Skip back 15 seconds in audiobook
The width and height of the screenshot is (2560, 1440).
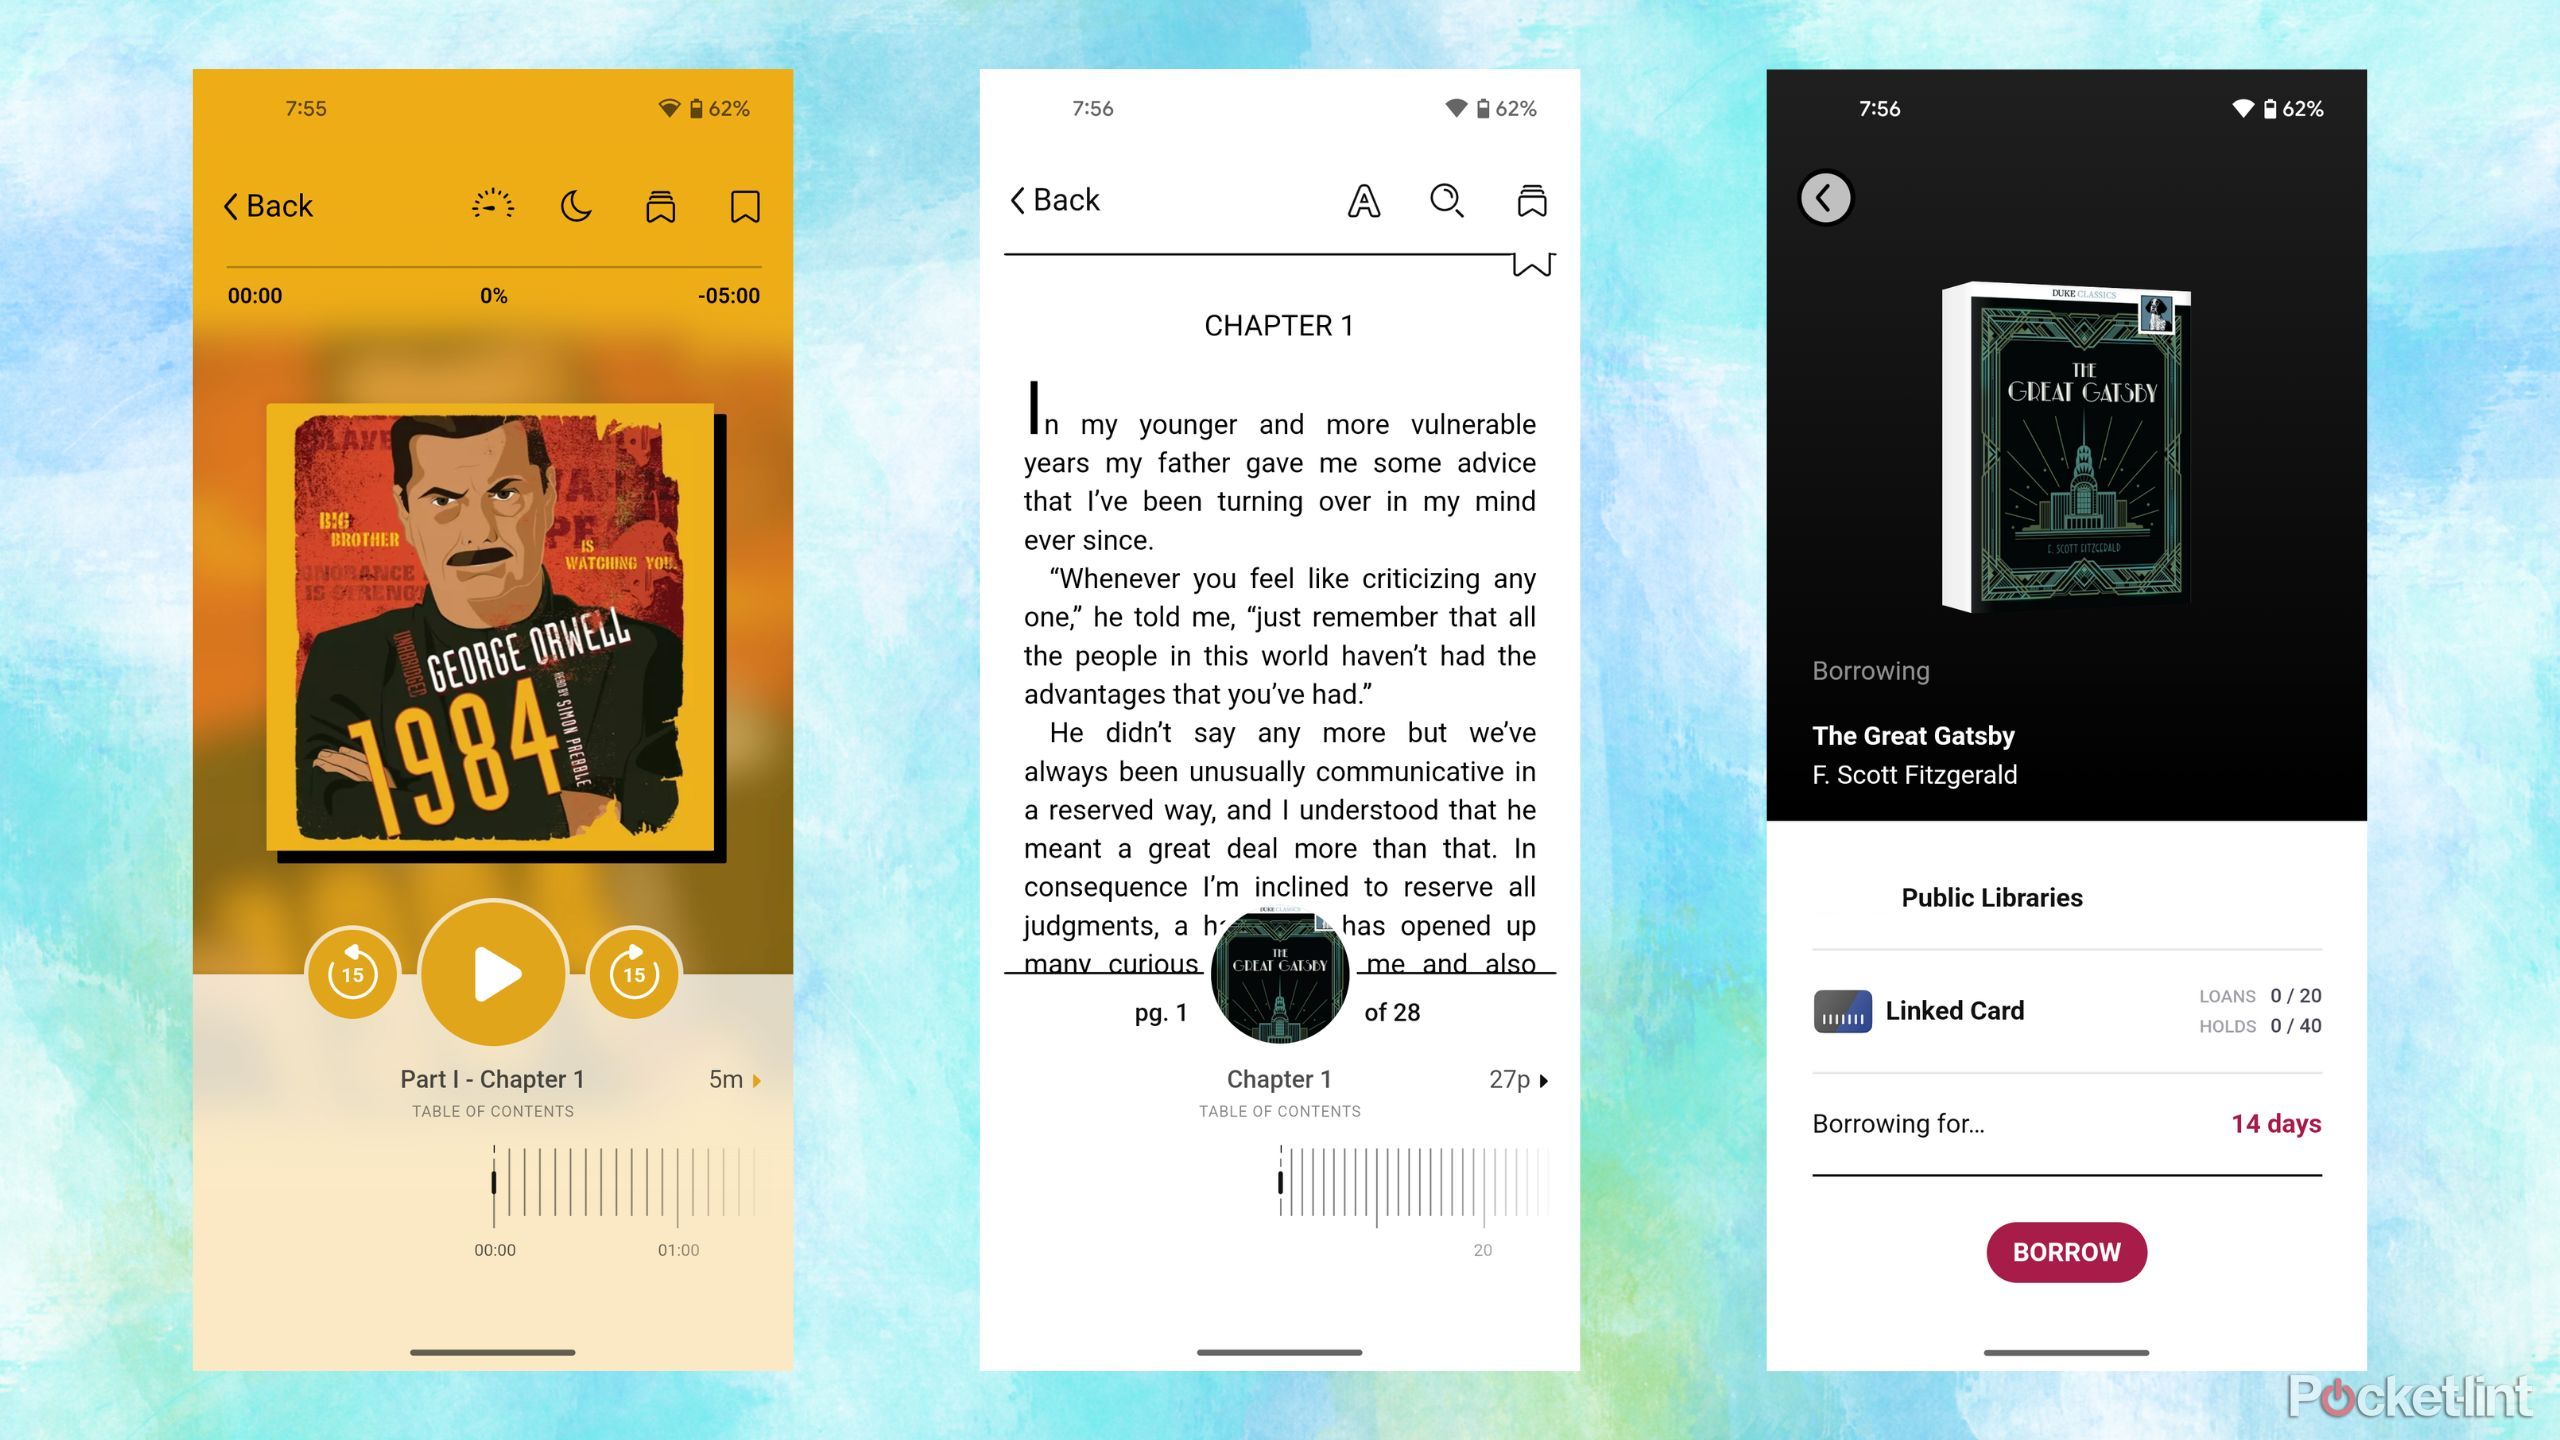[x=352, y=972]
